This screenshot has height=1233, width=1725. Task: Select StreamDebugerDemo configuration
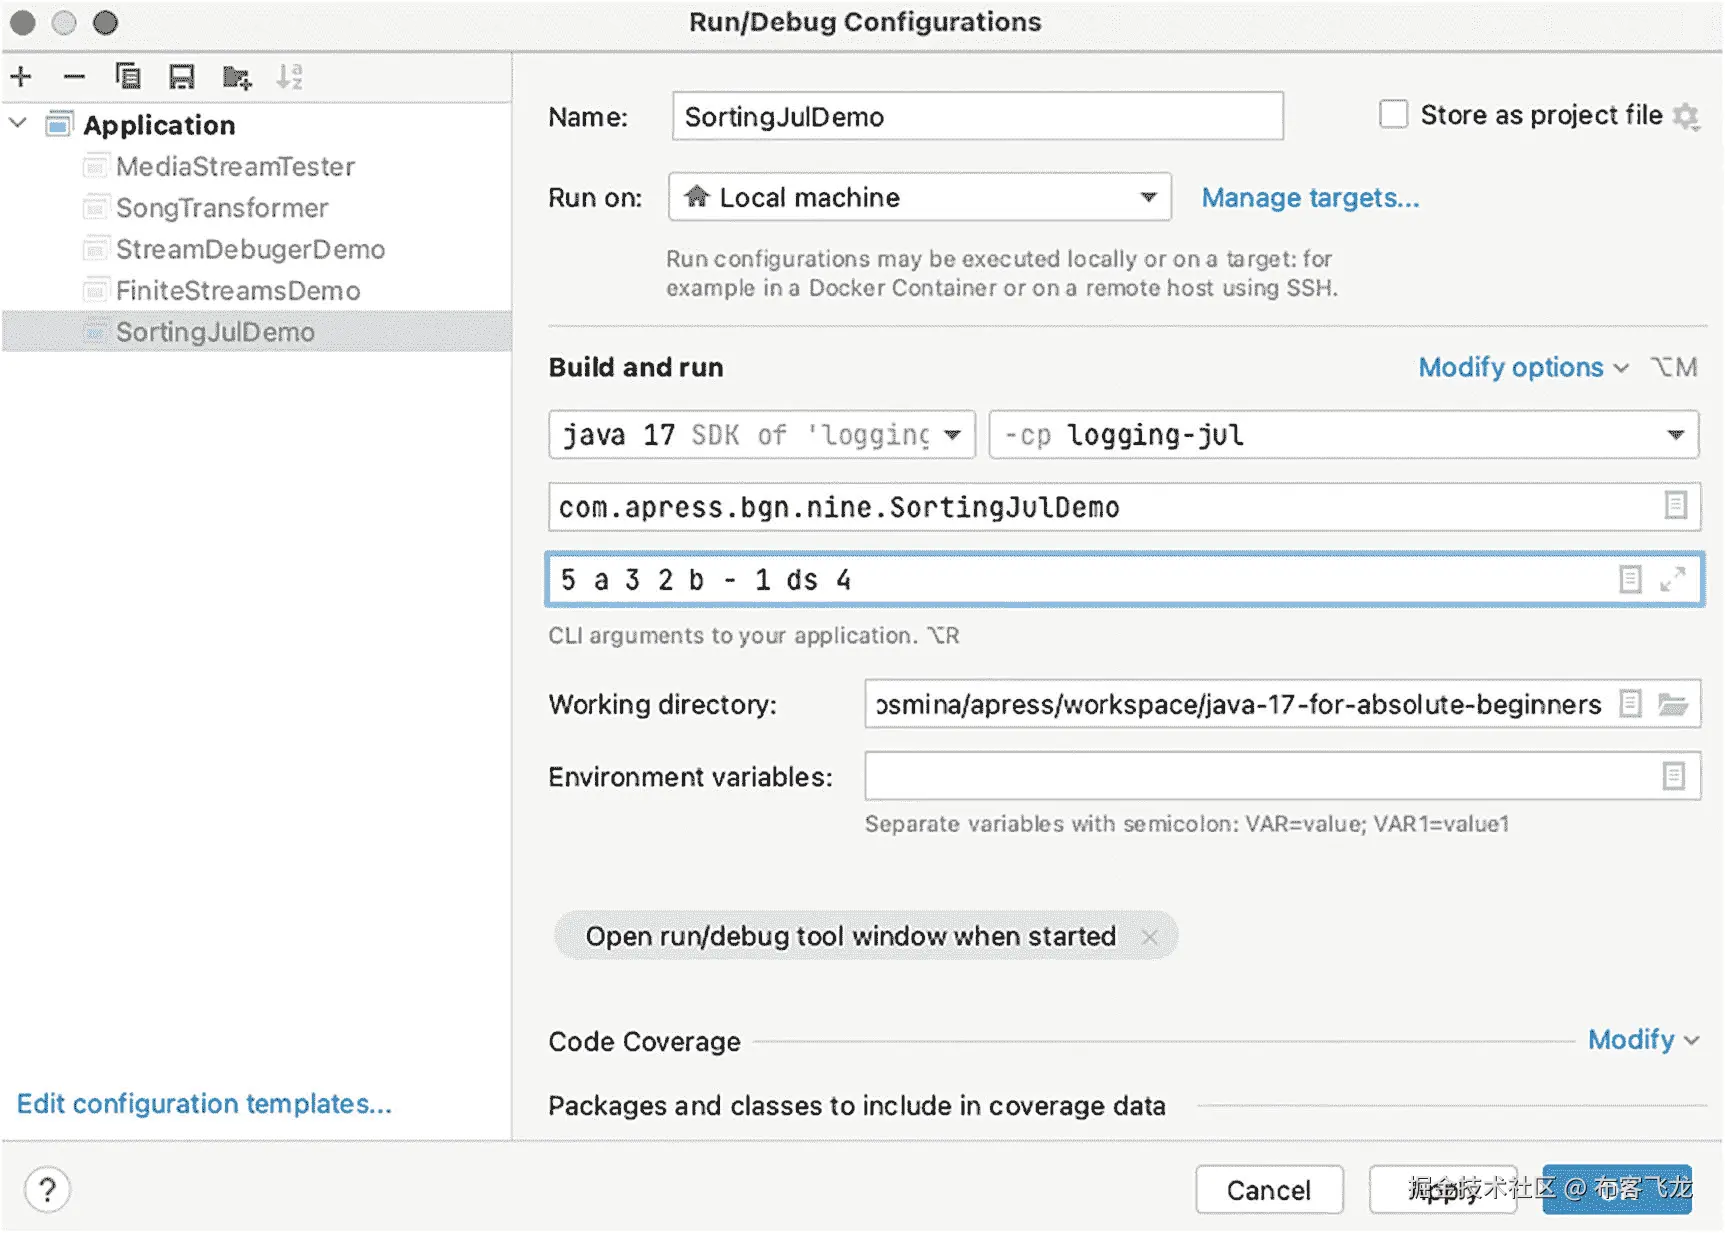[x=250, y=249]
